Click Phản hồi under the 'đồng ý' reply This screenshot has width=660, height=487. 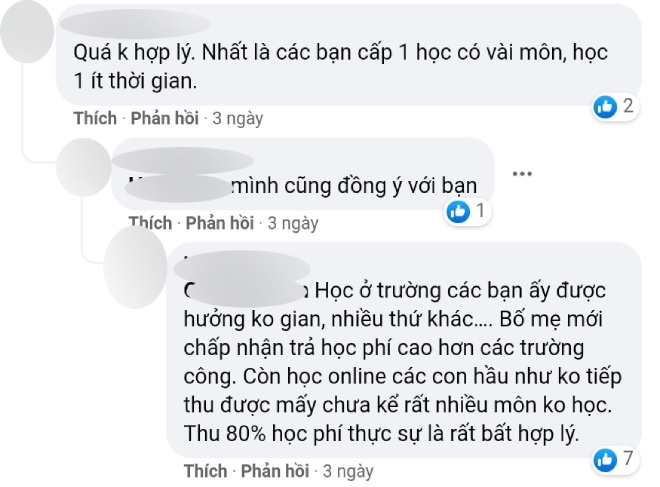[x=220, y=223]
